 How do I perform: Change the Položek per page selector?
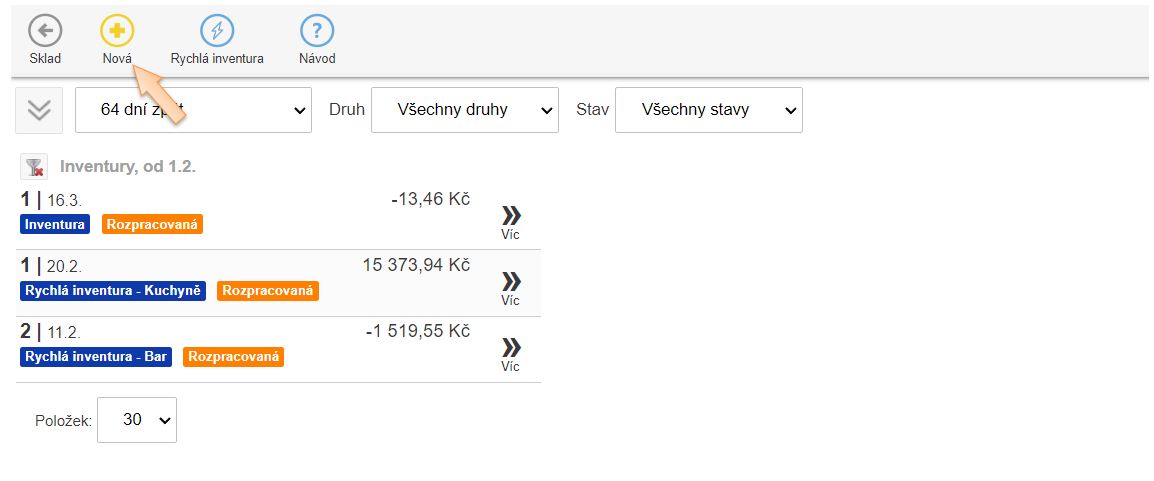139,420
